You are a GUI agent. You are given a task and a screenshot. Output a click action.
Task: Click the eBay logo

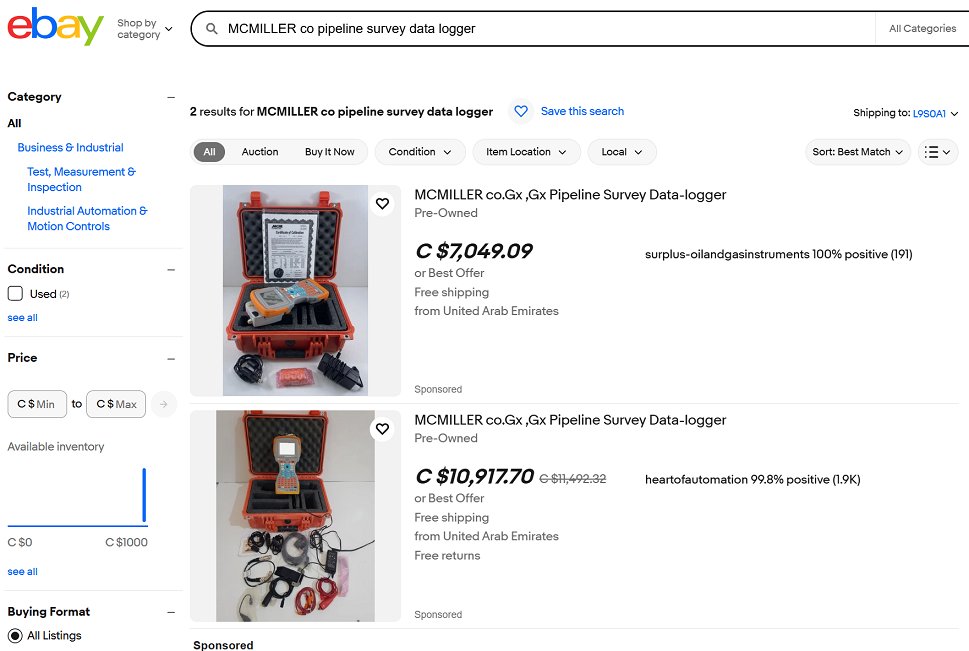(55, 27)
